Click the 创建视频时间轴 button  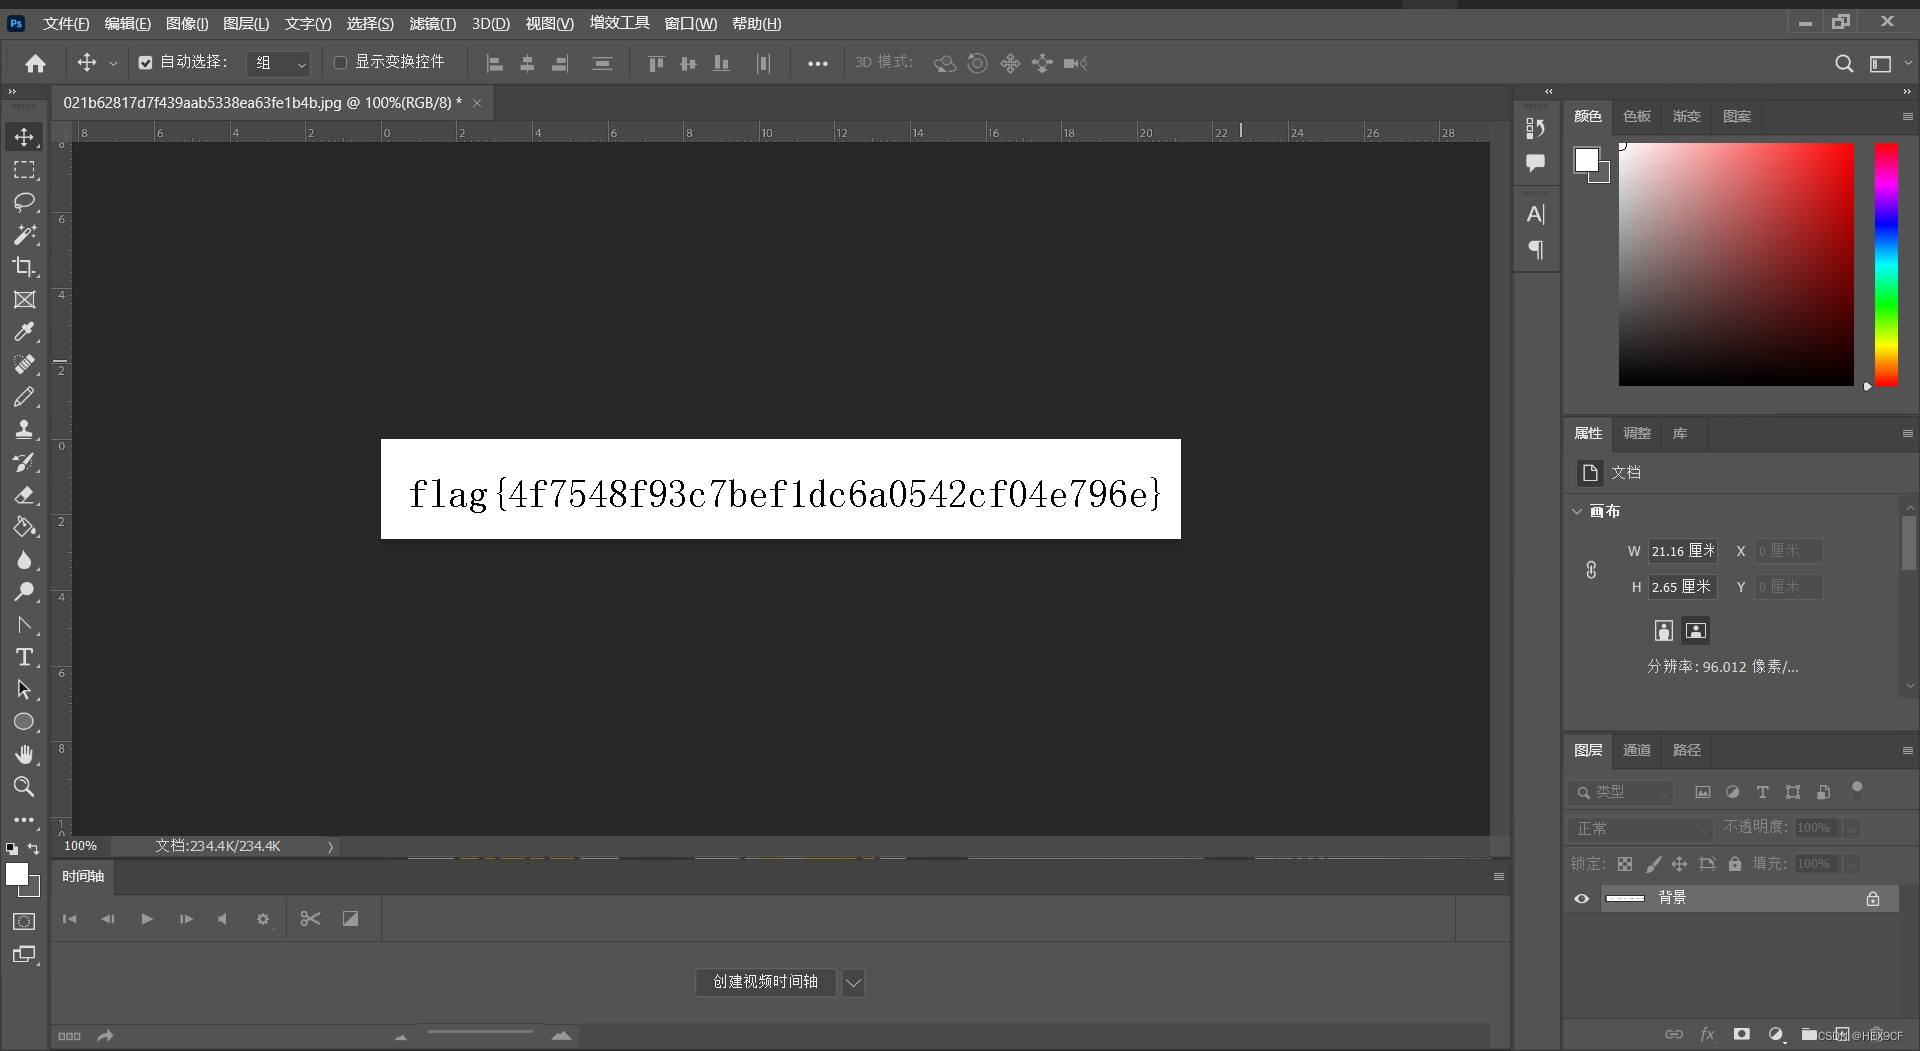click(x=766, y=982)
